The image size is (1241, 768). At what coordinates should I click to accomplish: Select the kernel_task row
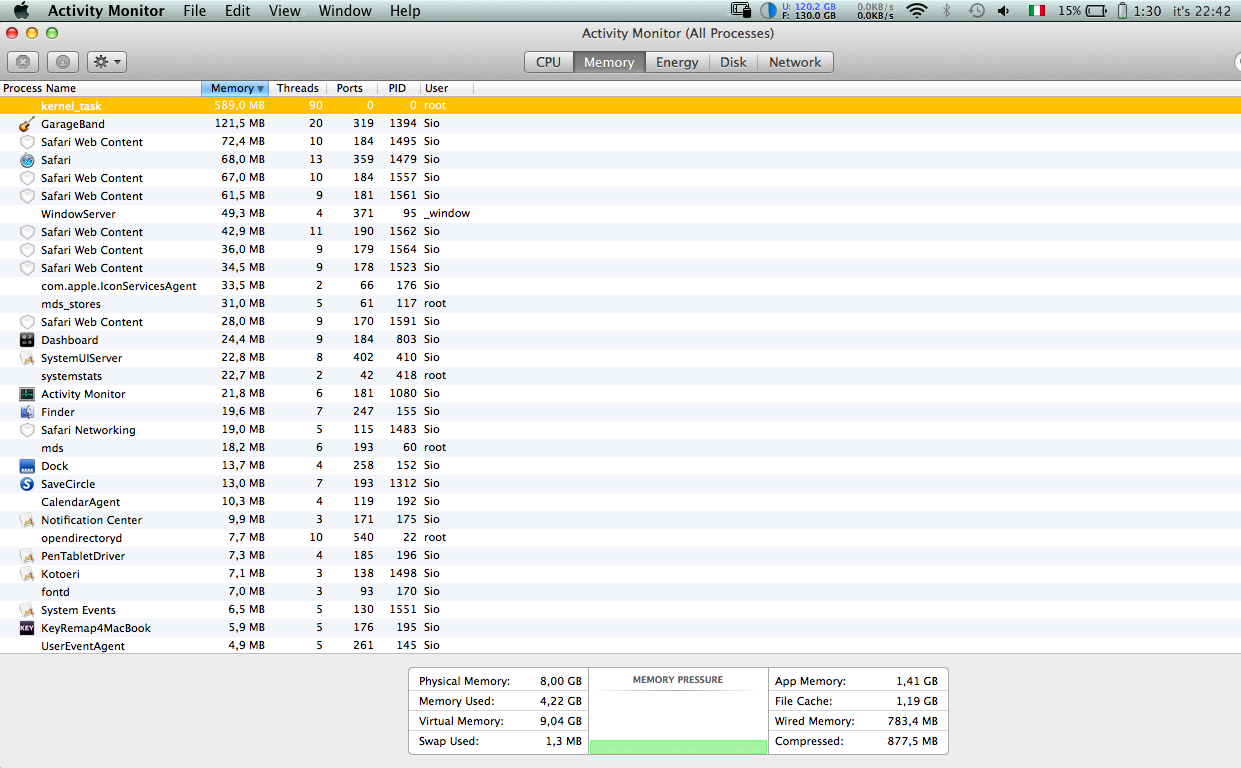pyautogui.click(x=620, y=105)
